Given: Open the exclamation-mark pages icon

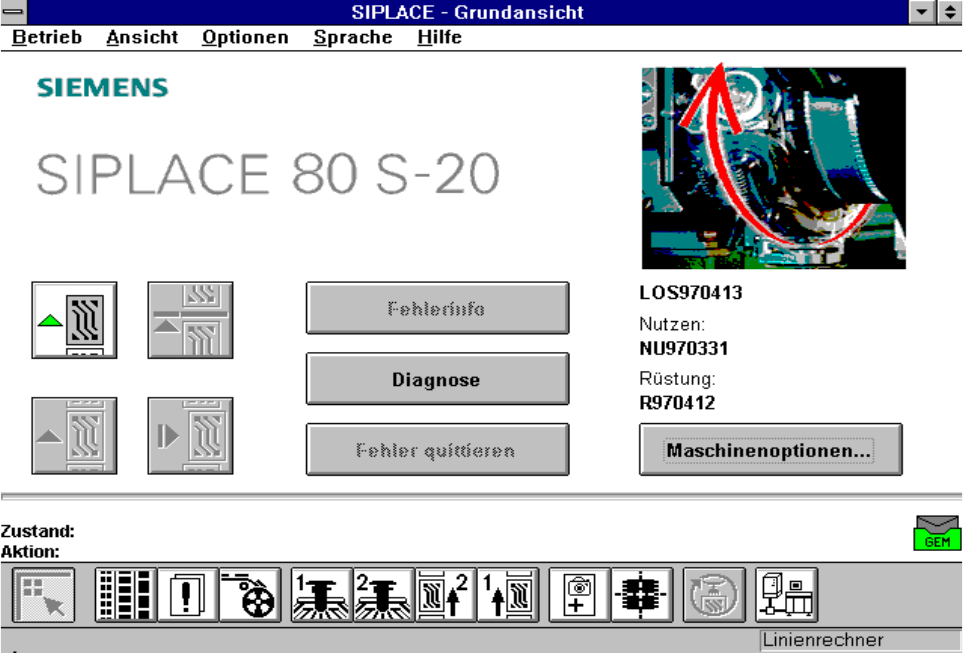Looking at the screenshot, I should pos(188,595).
